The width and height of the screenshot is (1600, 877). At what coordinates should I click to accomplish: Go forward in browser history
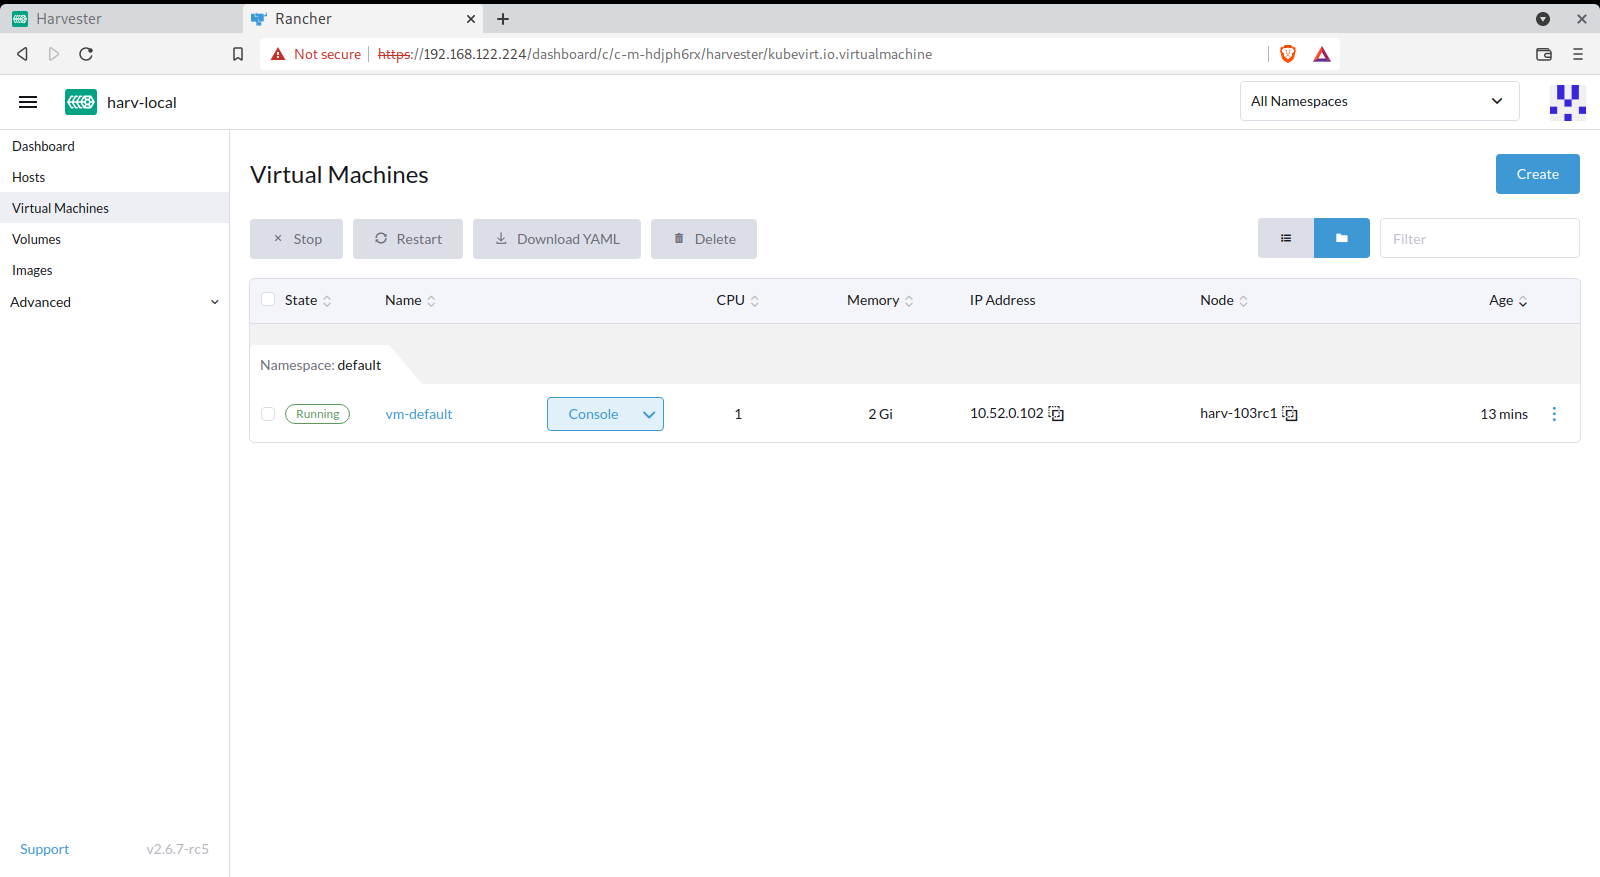click(54, 54)
